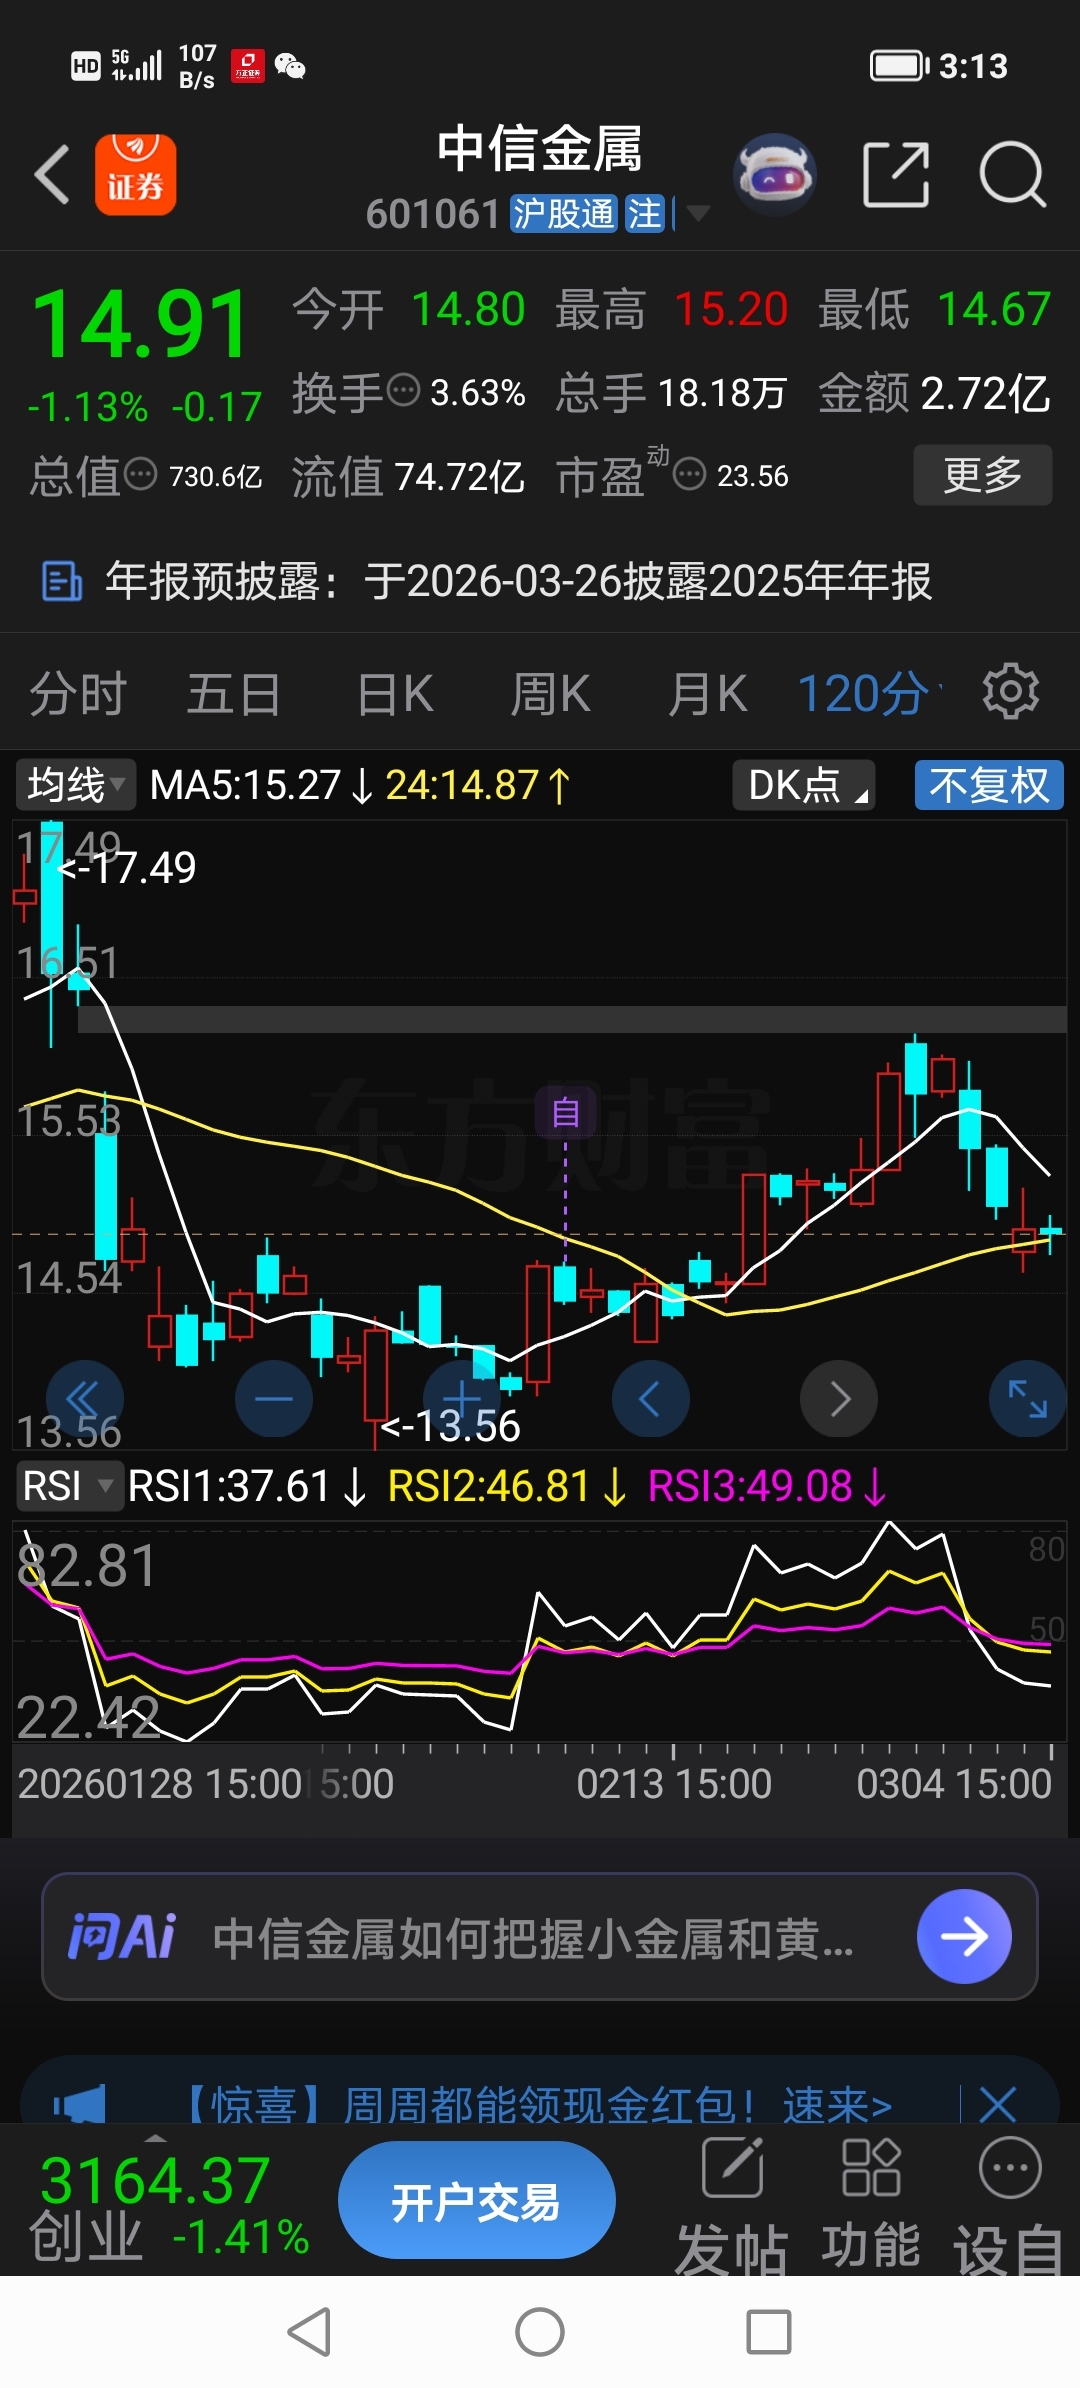Image resolution: width=1080 pixels, height=2388 pixels.
Task: Tap the purple 自 marker on chart
Action: click(x=566, y=1112)
